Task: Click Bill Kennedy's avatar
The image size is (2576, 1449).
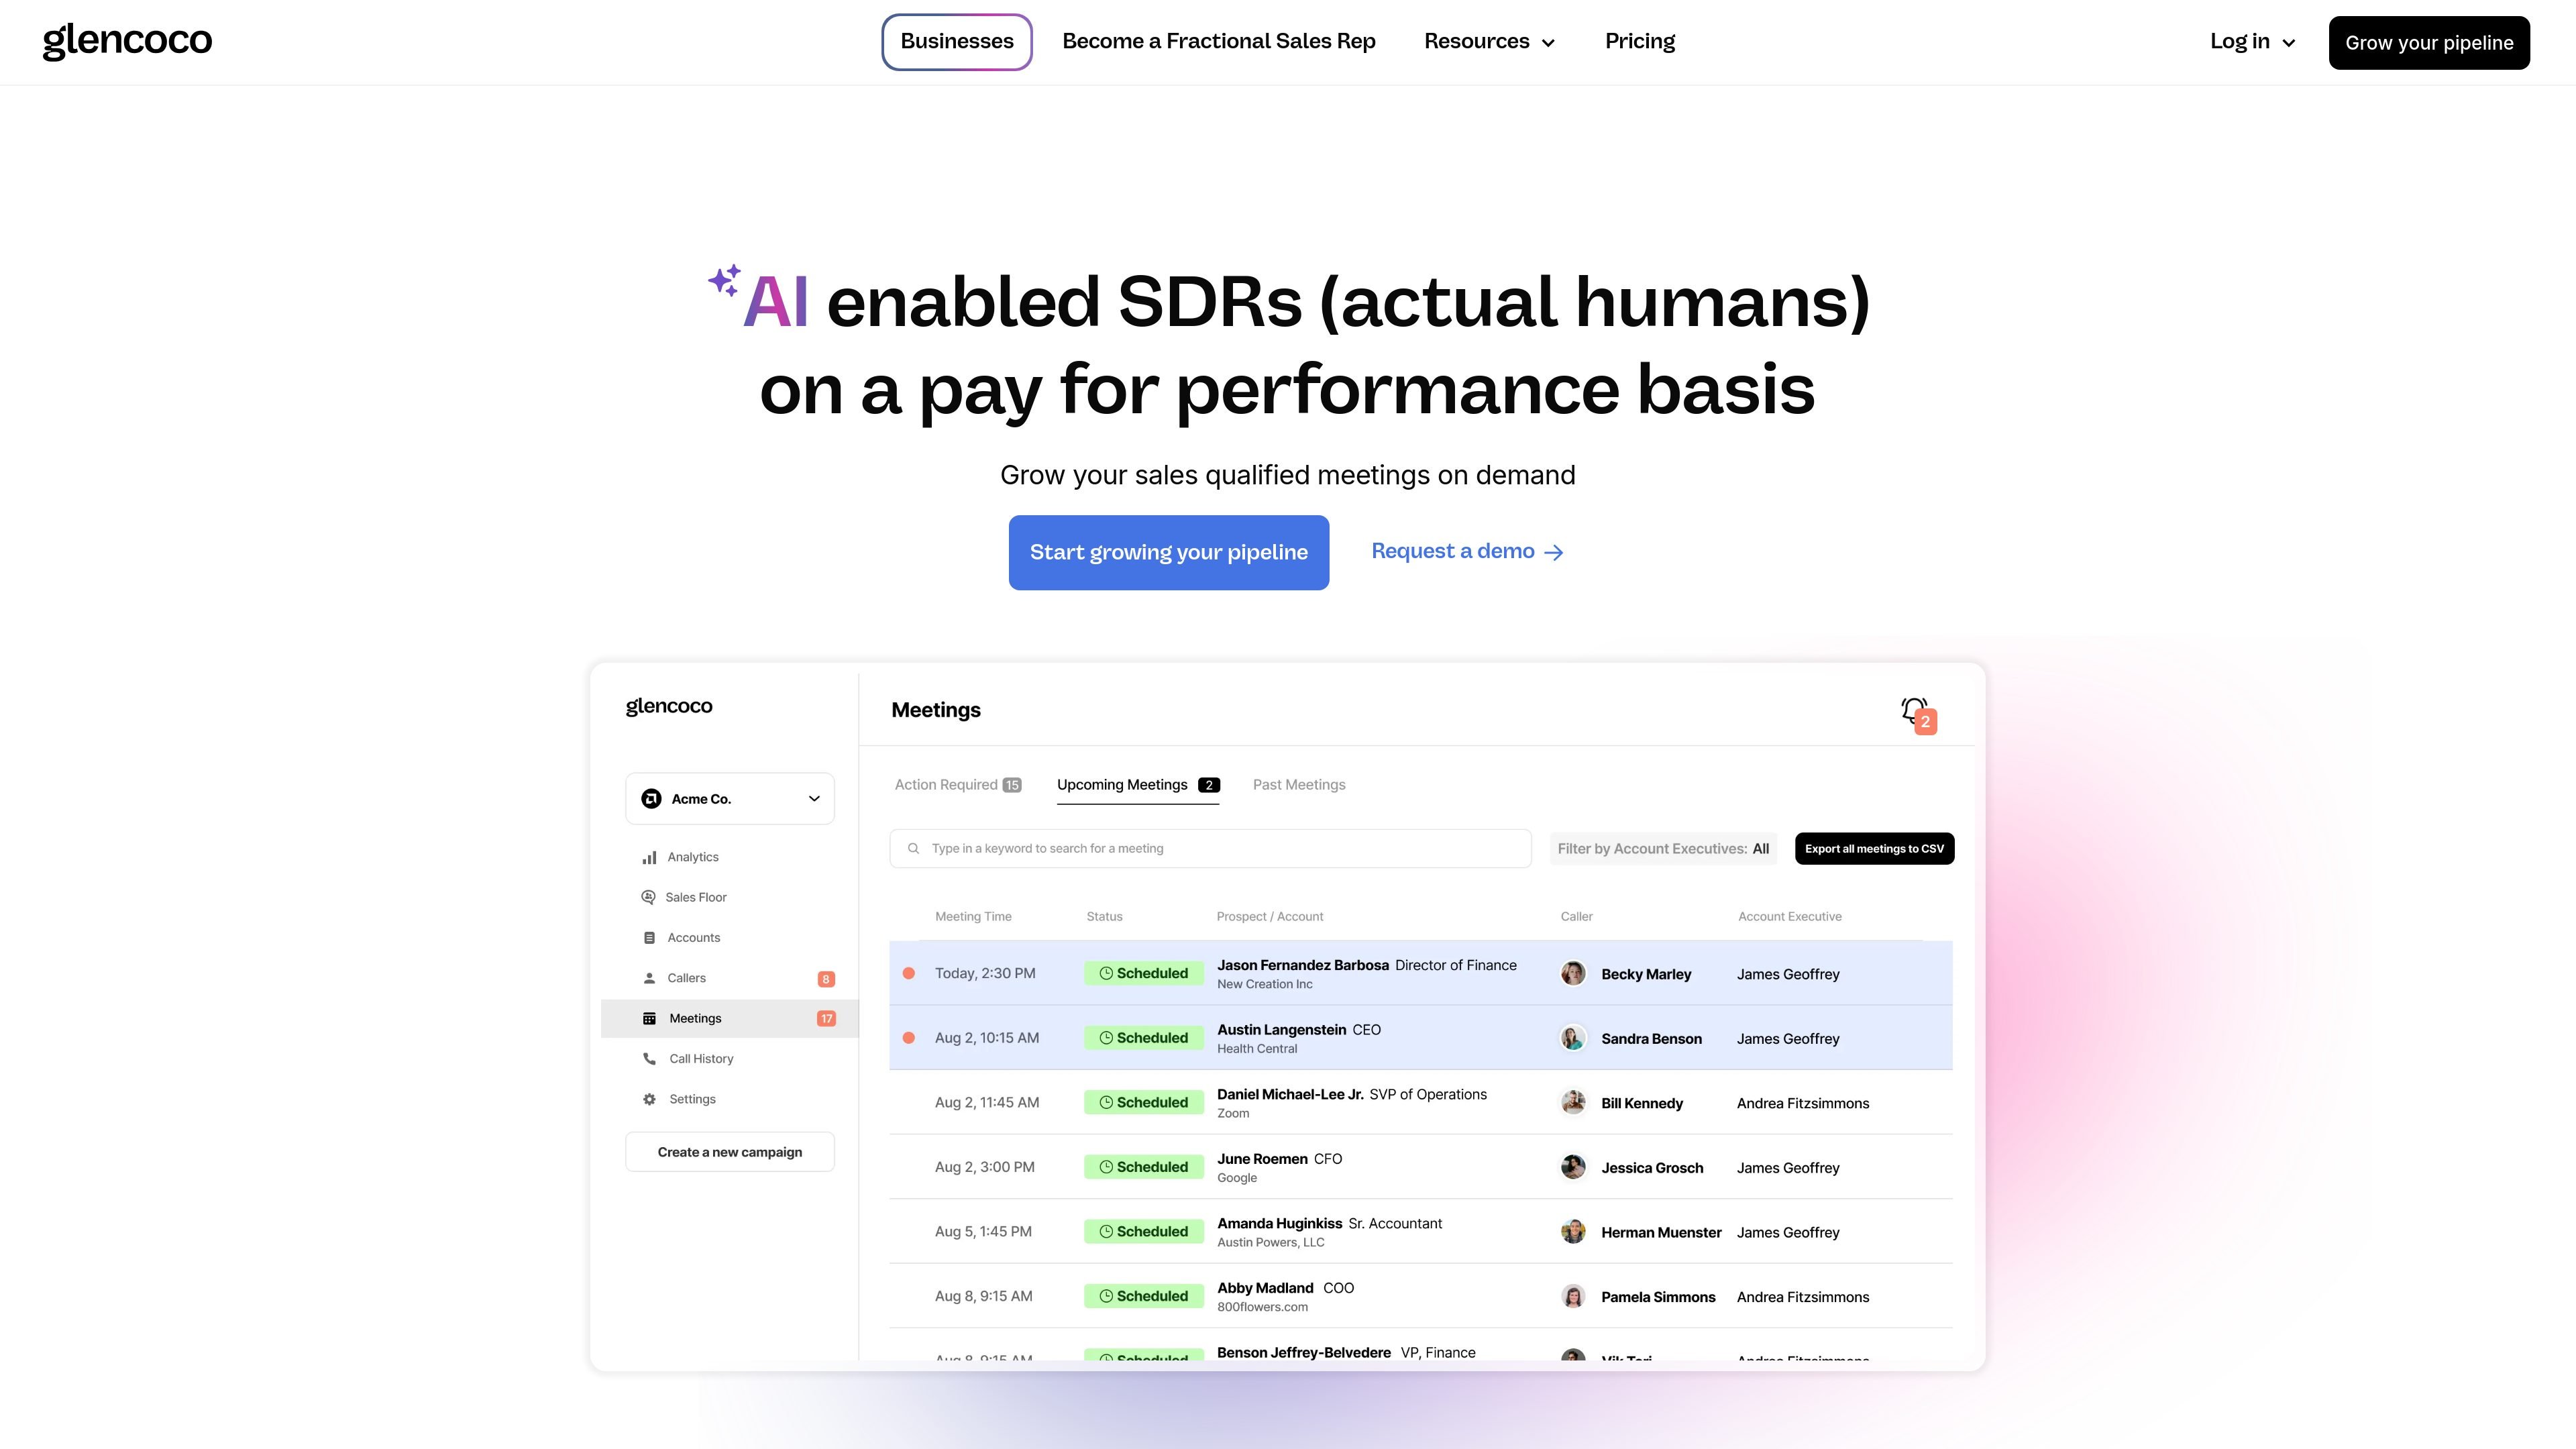Action: tap(1573, 1102)
